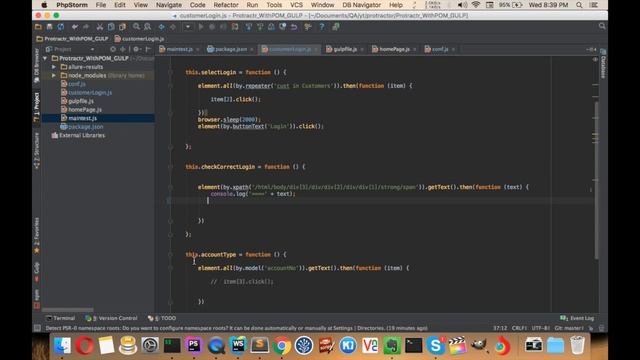Click the Debug bug icon in toolbar
Screen dimensions: 640x360
click(x=212, y=27)
